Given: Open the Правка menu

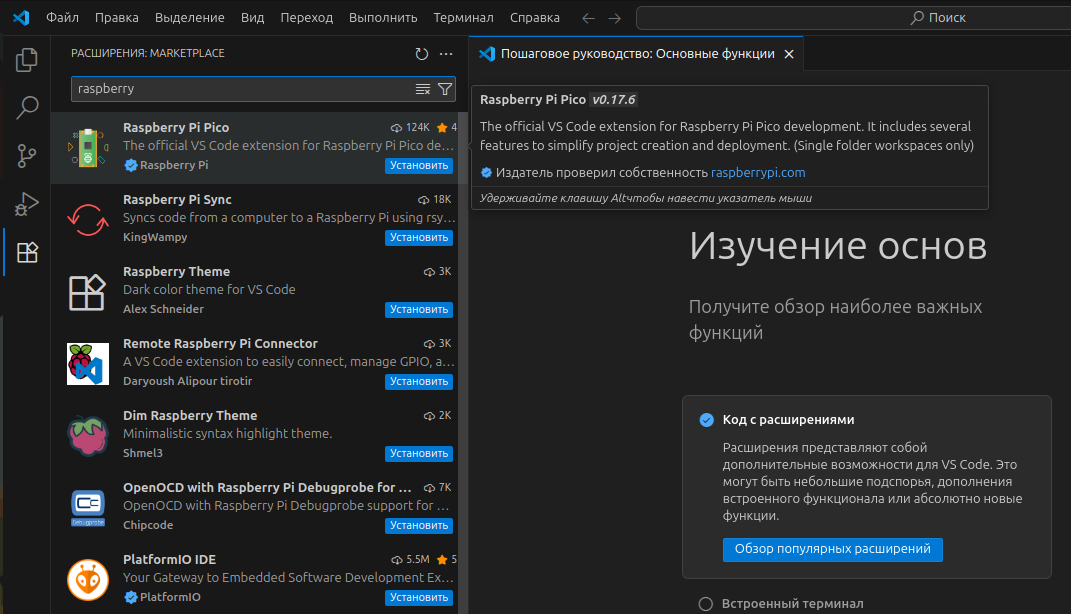Looking at the screenshot, I should point(117,18).
